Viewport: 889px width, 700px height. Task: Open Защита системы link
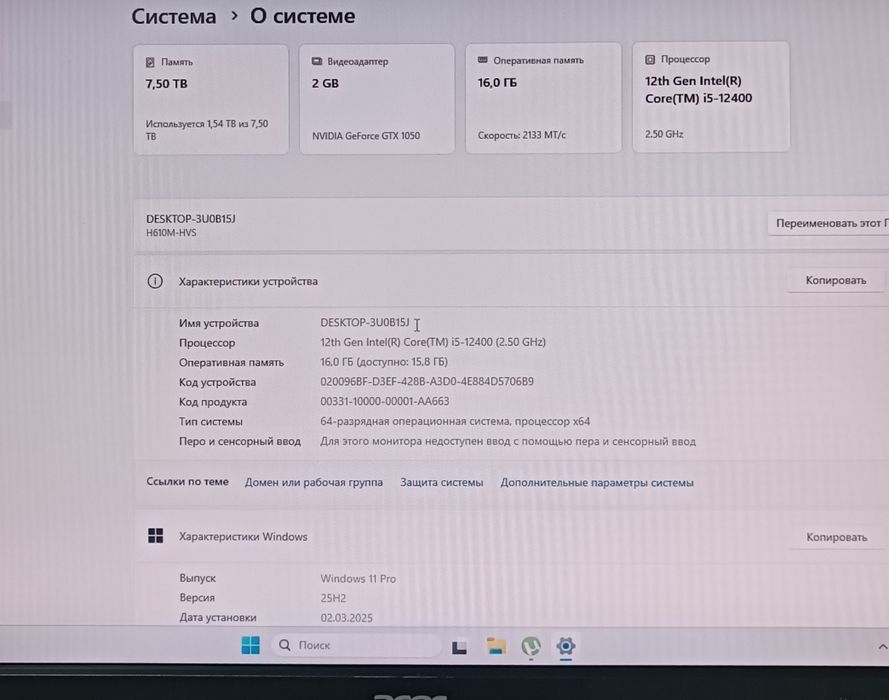click(442, 482)
